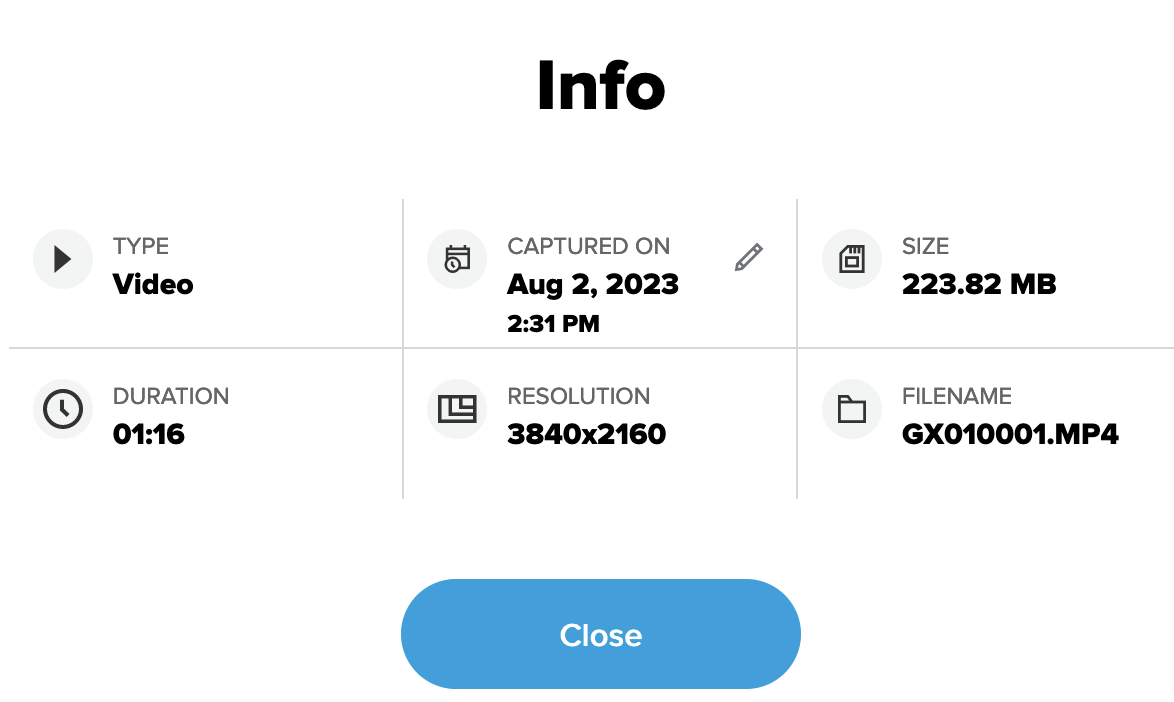Click the folder icon next to Filename
Viewport: 1174px width, 702px height.
[x=851, y=409]
